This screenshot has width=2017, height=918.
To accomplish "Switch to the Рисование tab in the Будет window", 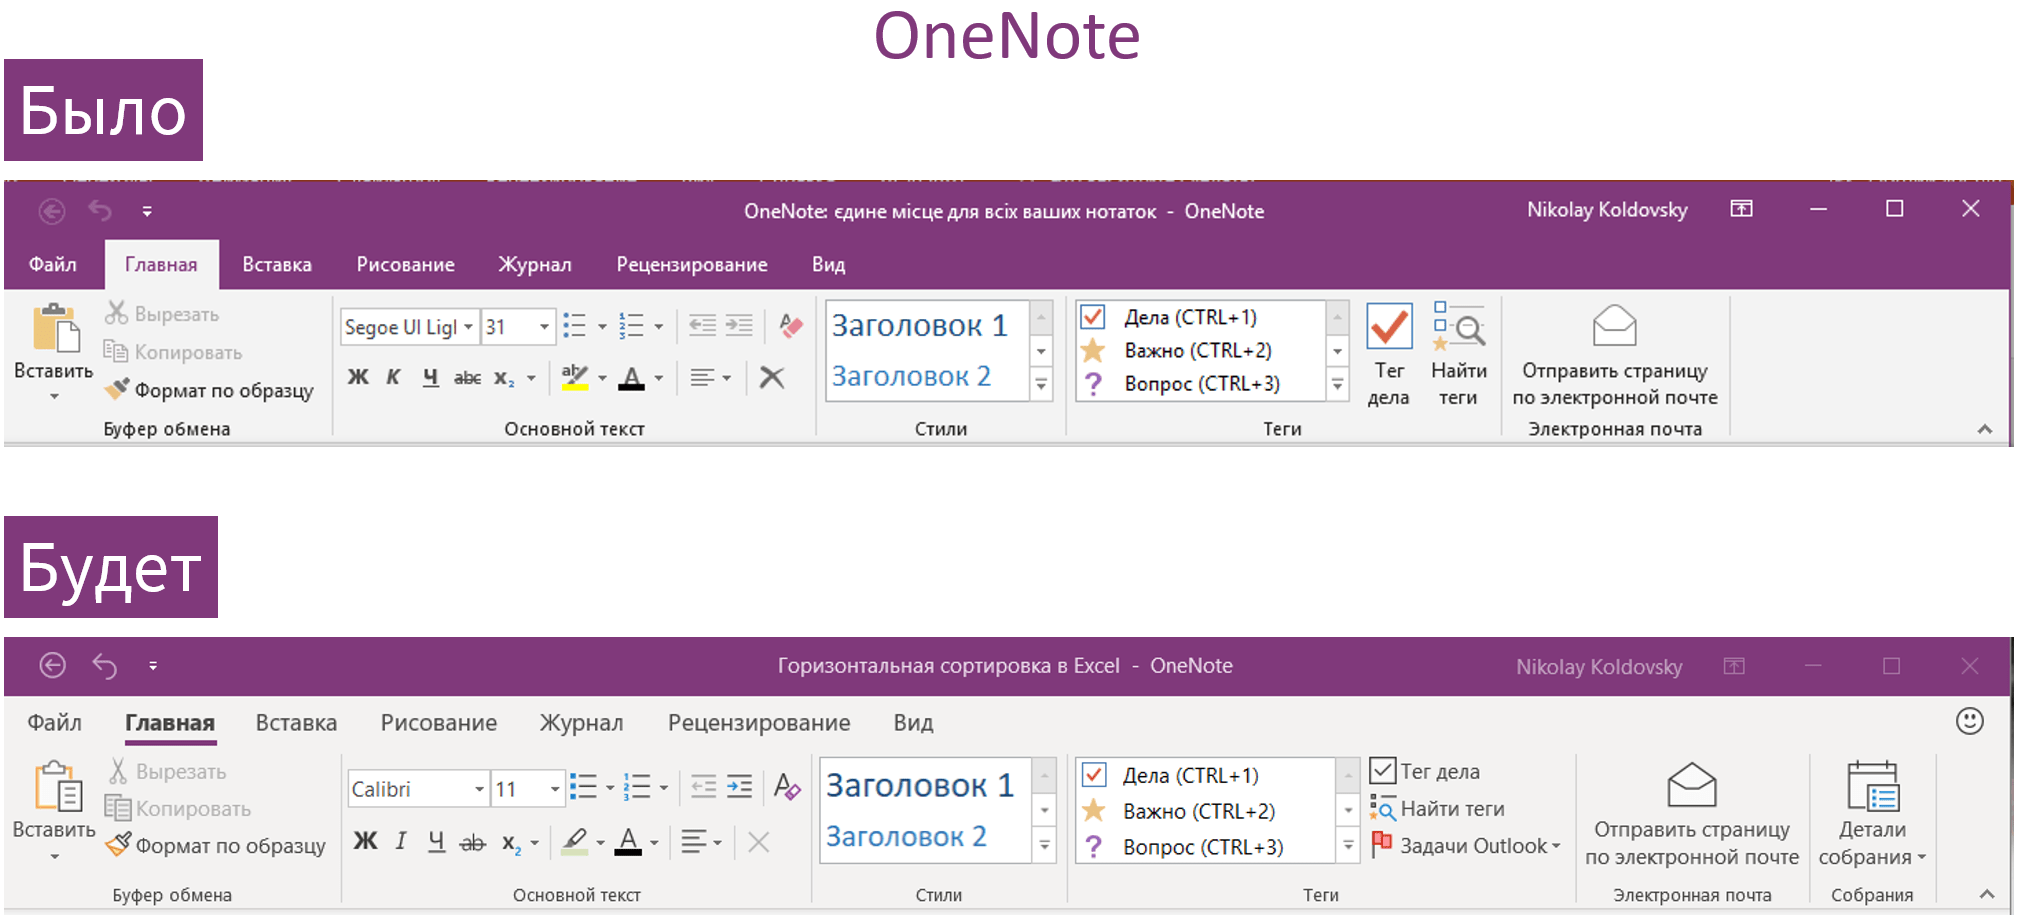I will click(x=438, y=722).
